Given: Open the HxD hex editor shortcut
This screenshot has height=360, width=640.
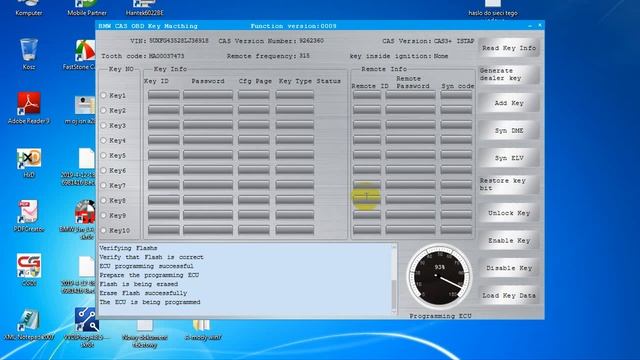Looking at the screenshot, I should [x=29, y=162].
